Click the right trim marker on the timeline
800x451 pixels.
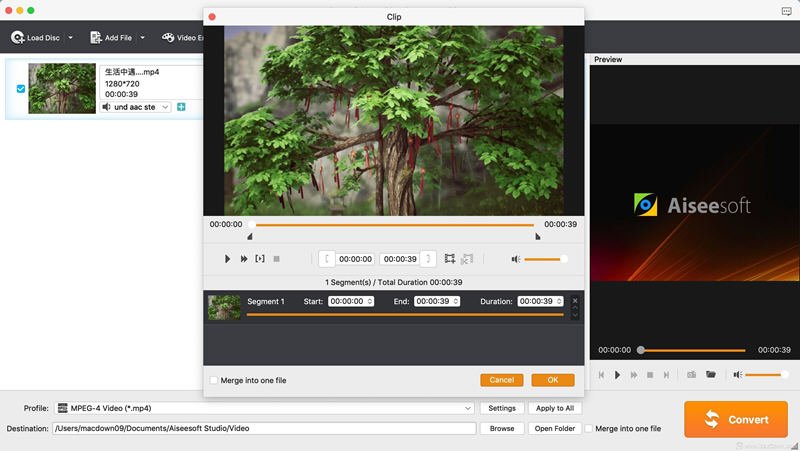click(x=537, y=237)
